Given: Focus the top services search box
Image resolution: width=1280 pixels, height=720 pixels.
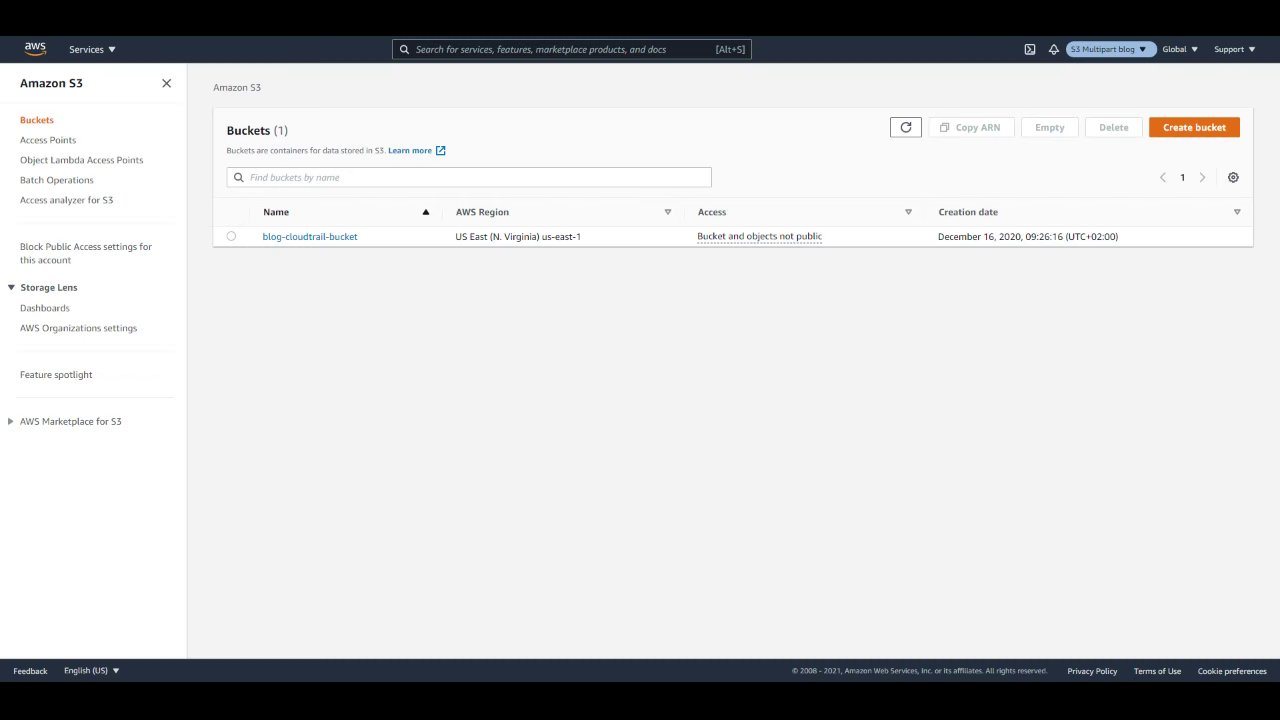Looking at the screenshot, I should (572, 49).
